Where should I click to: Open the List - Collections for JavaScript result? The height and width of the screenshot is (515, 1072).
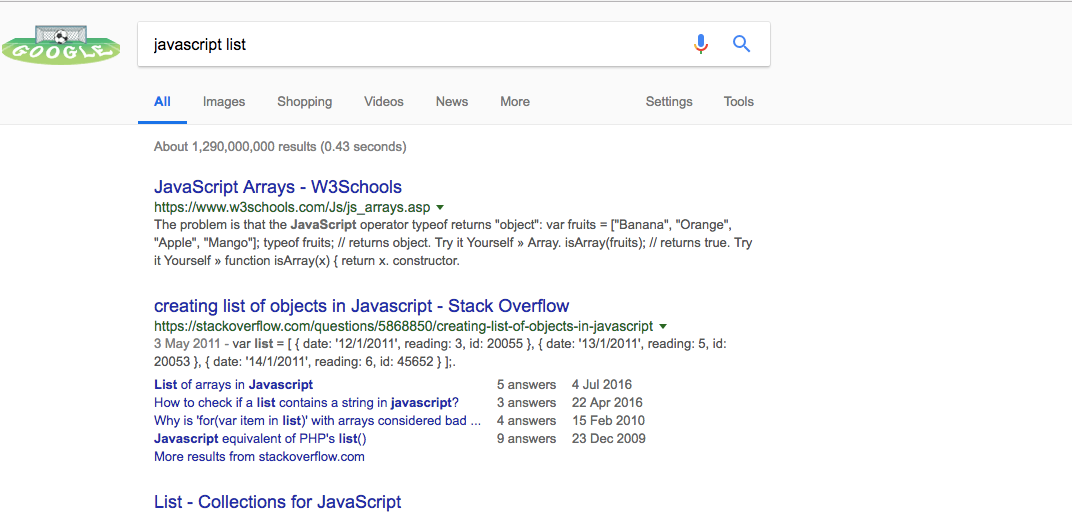click(278, 502)
